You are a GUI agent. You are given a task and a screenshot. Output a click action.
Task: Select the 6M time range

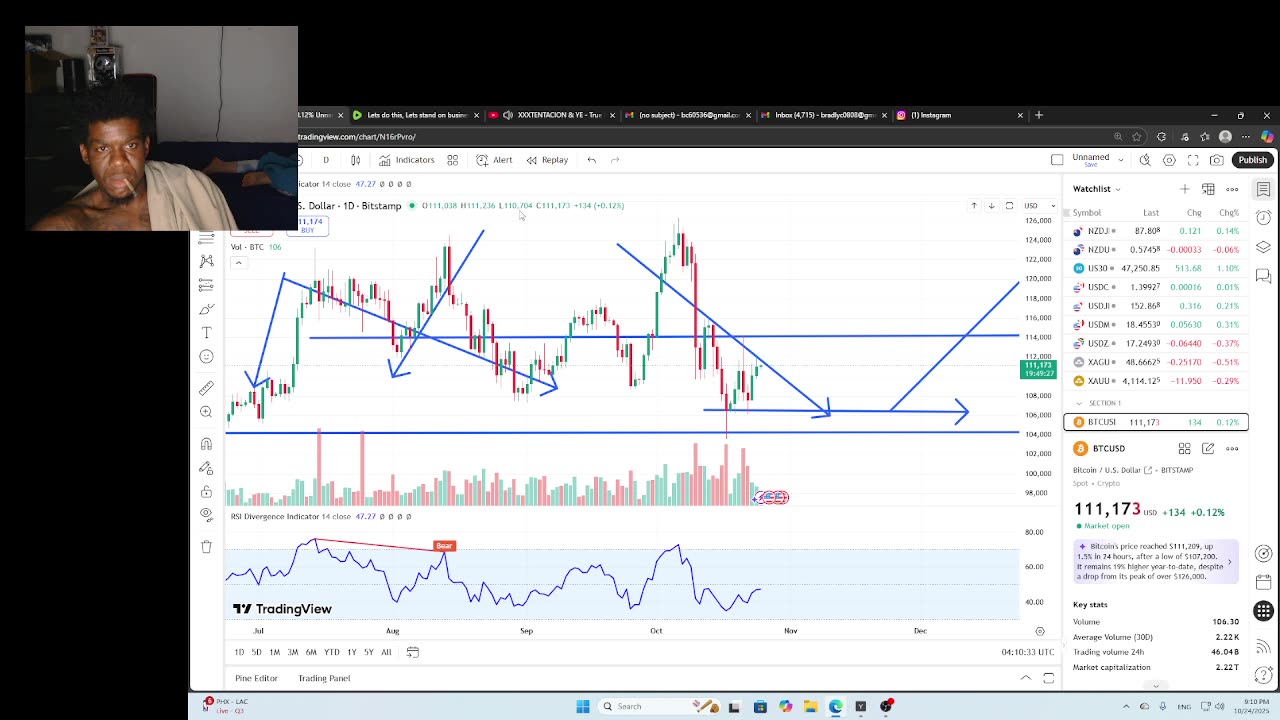click(311, 652)
